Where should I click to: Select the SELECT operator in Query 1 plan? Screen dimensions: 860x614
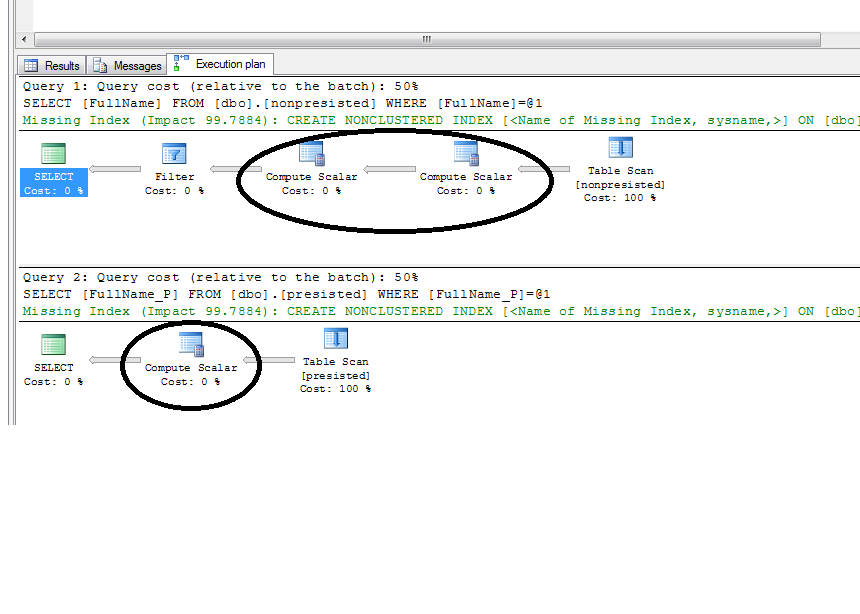tap(52, 177)
